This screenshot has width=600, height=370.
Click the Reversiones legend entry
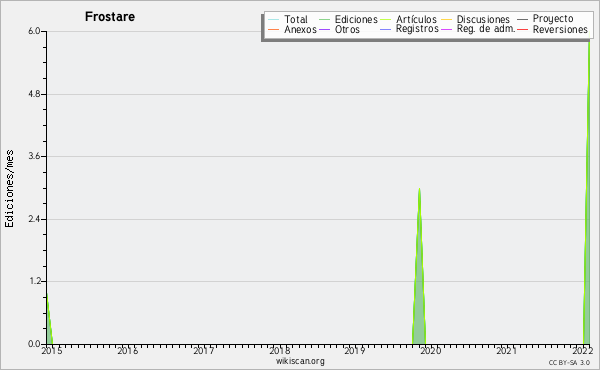coord(553,29)
